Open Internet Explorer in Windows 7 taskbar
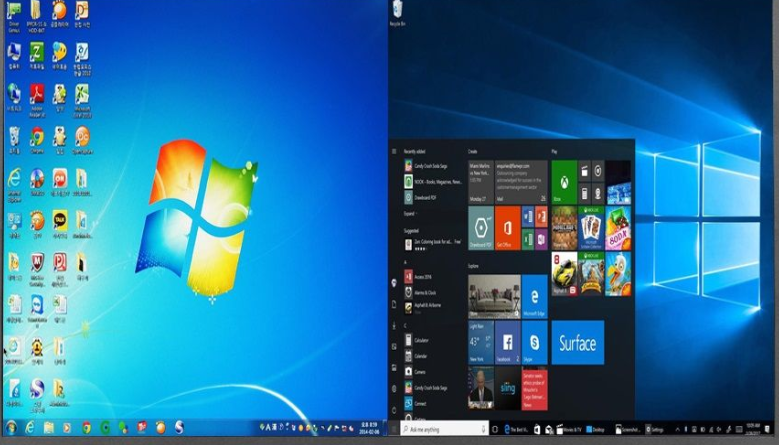 point(30,427)
